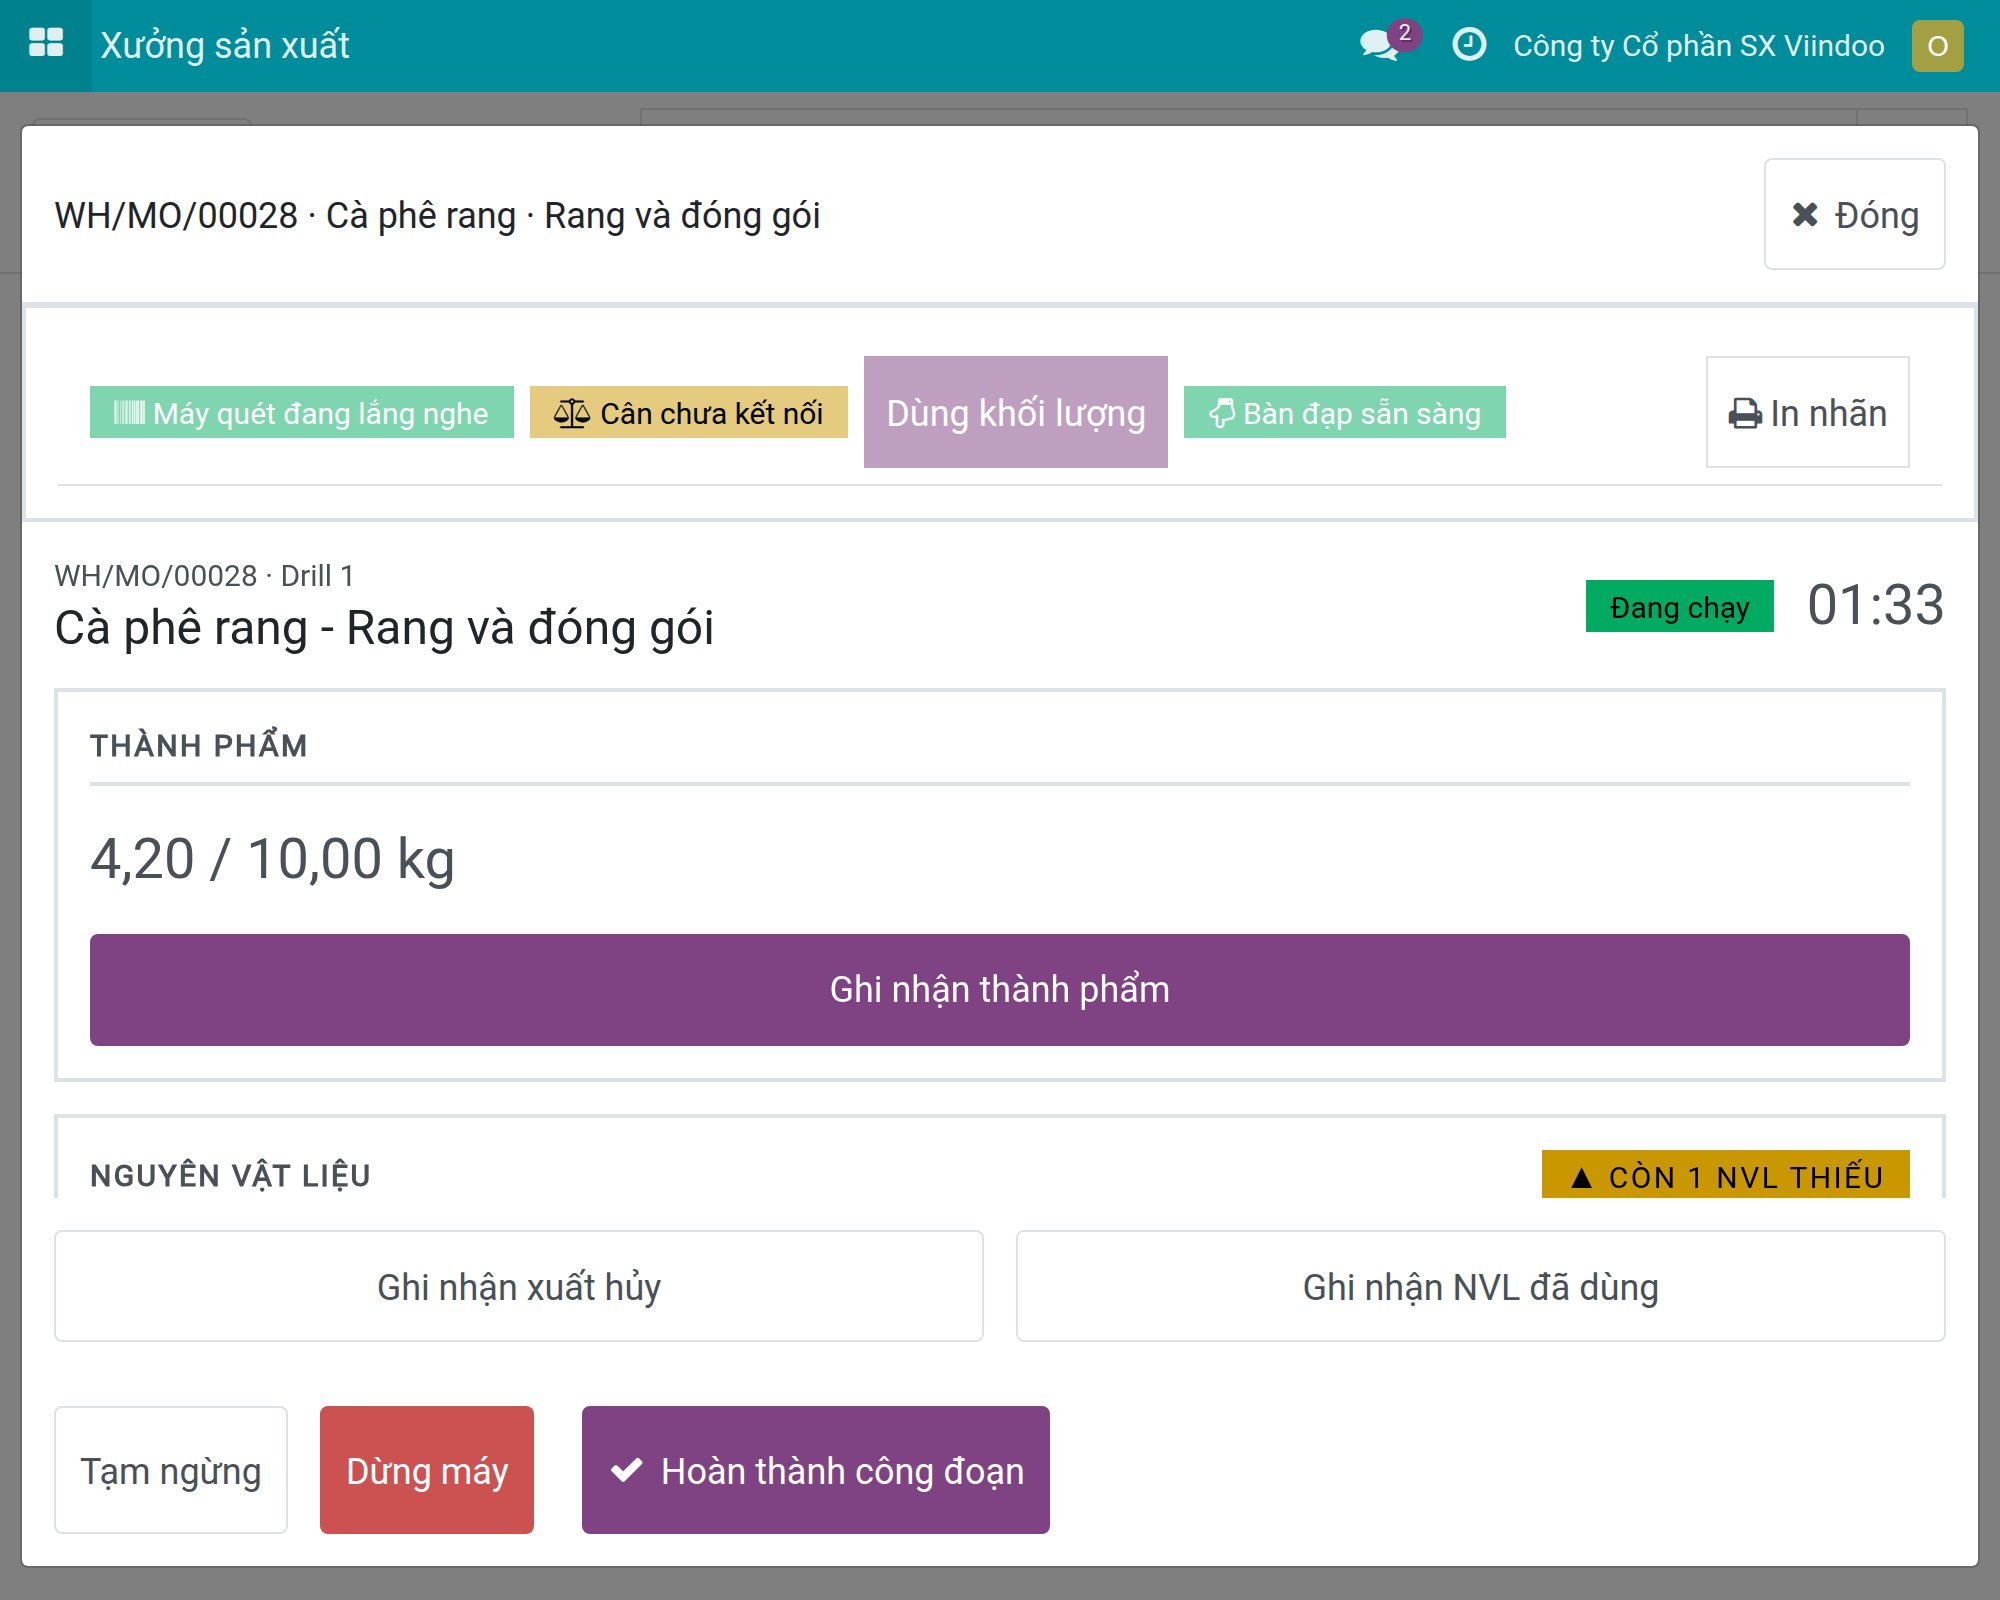Image resolution: width=2000 pixels, height=1600 pixels.
Task: Pause work with the 'Tạm ngừng' button
Action: click(x=171, y=1470)
